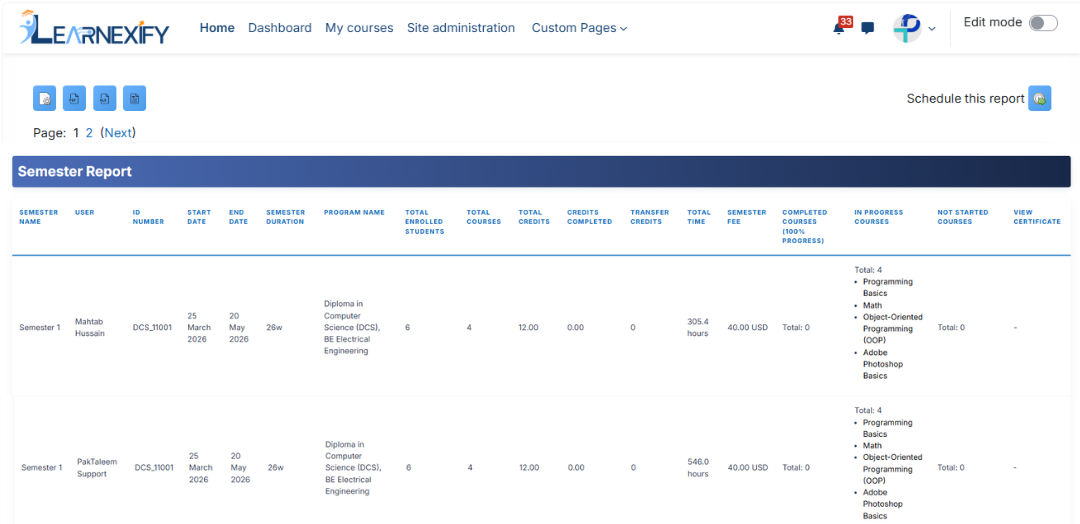Open the Custom Pages dropdown
1080x524 pixels.
(579, 28)
